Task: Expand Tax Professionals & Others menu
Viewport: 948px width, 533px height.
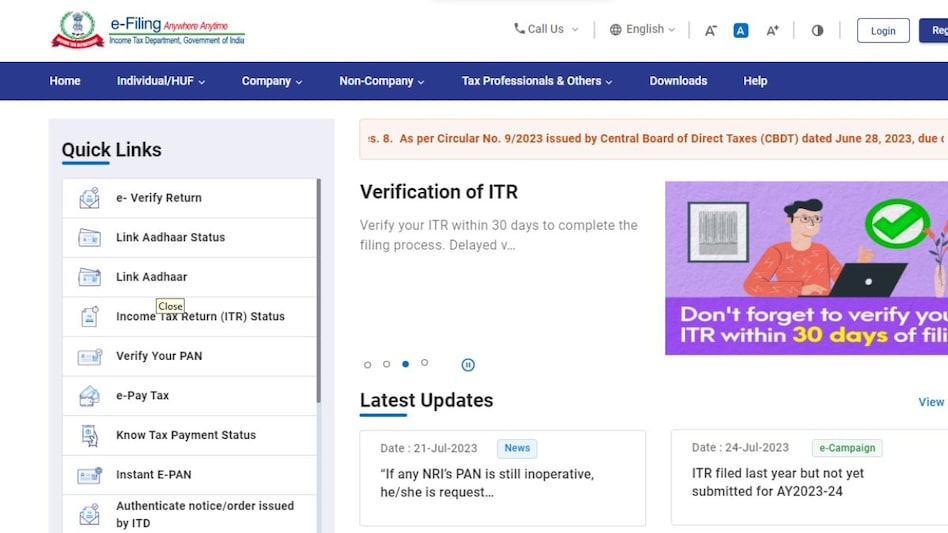Action: tap(537, 81)
